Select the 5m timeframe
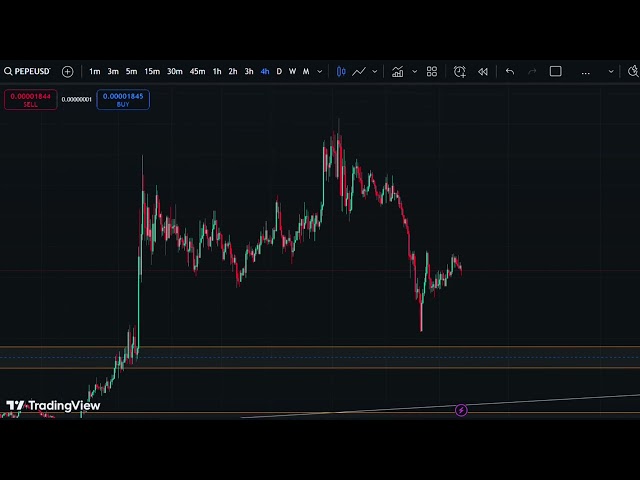The image size is (640, 480). pyautogui.click(x=131, y=71)
